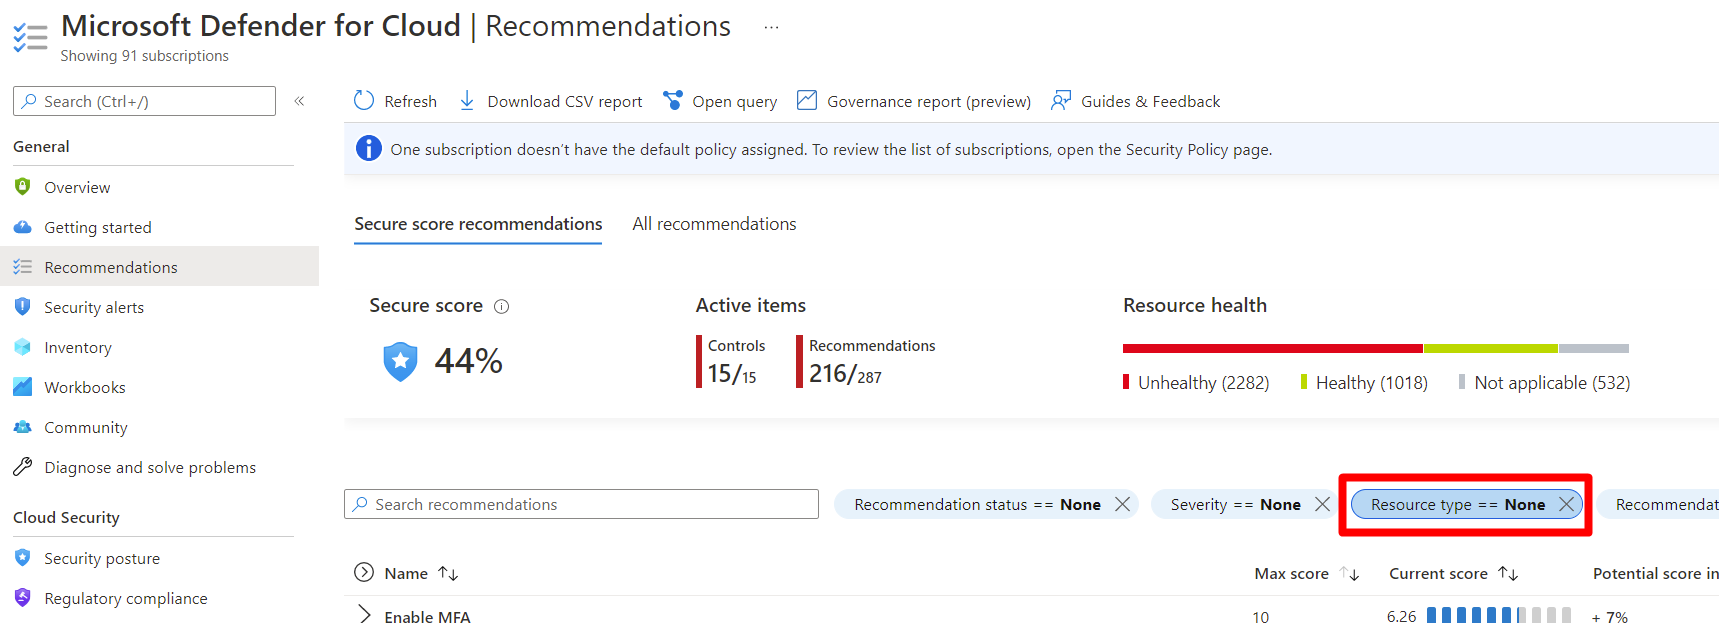Remove the Recommendation status filter
Image resolution: width=1719 pixels, height=623 pixels.
[1123, 505]
